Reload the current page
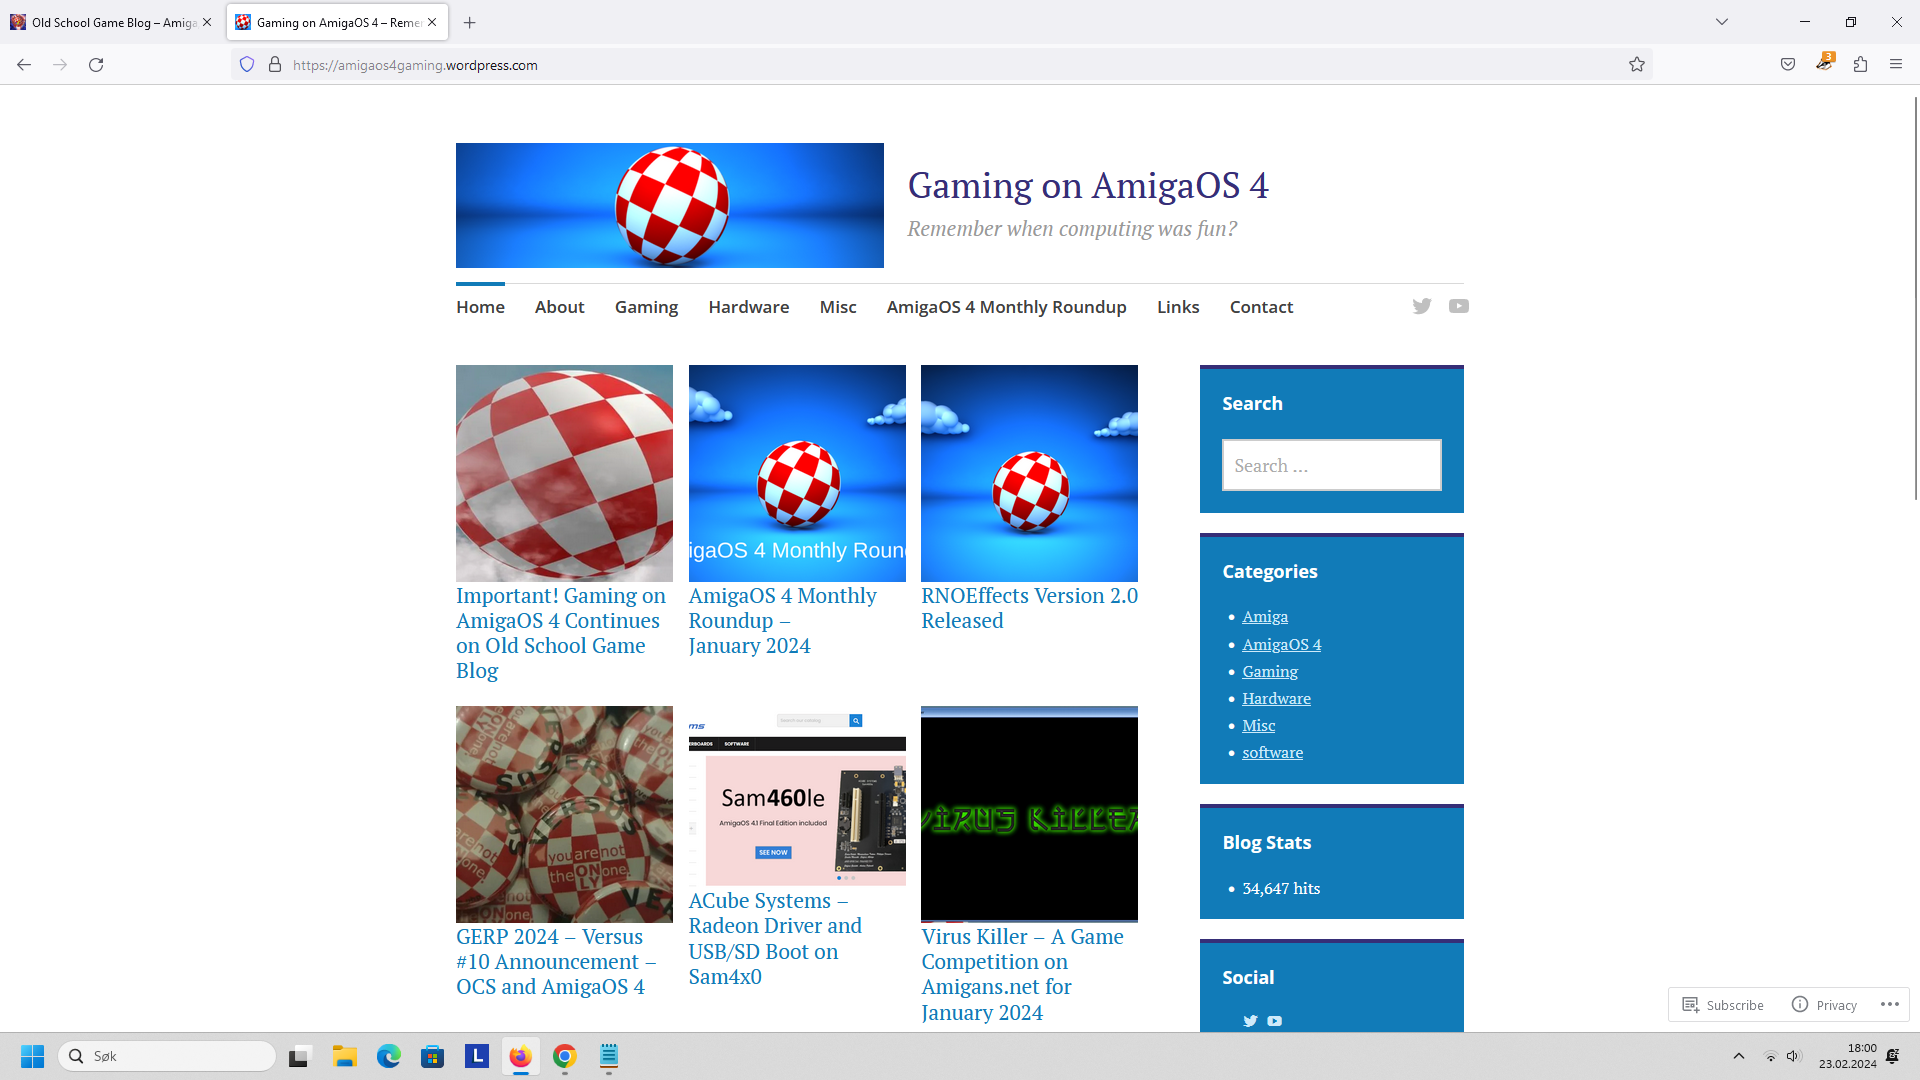Image resolution: width=1920 pixels, height=1080 pixels. 96,65
